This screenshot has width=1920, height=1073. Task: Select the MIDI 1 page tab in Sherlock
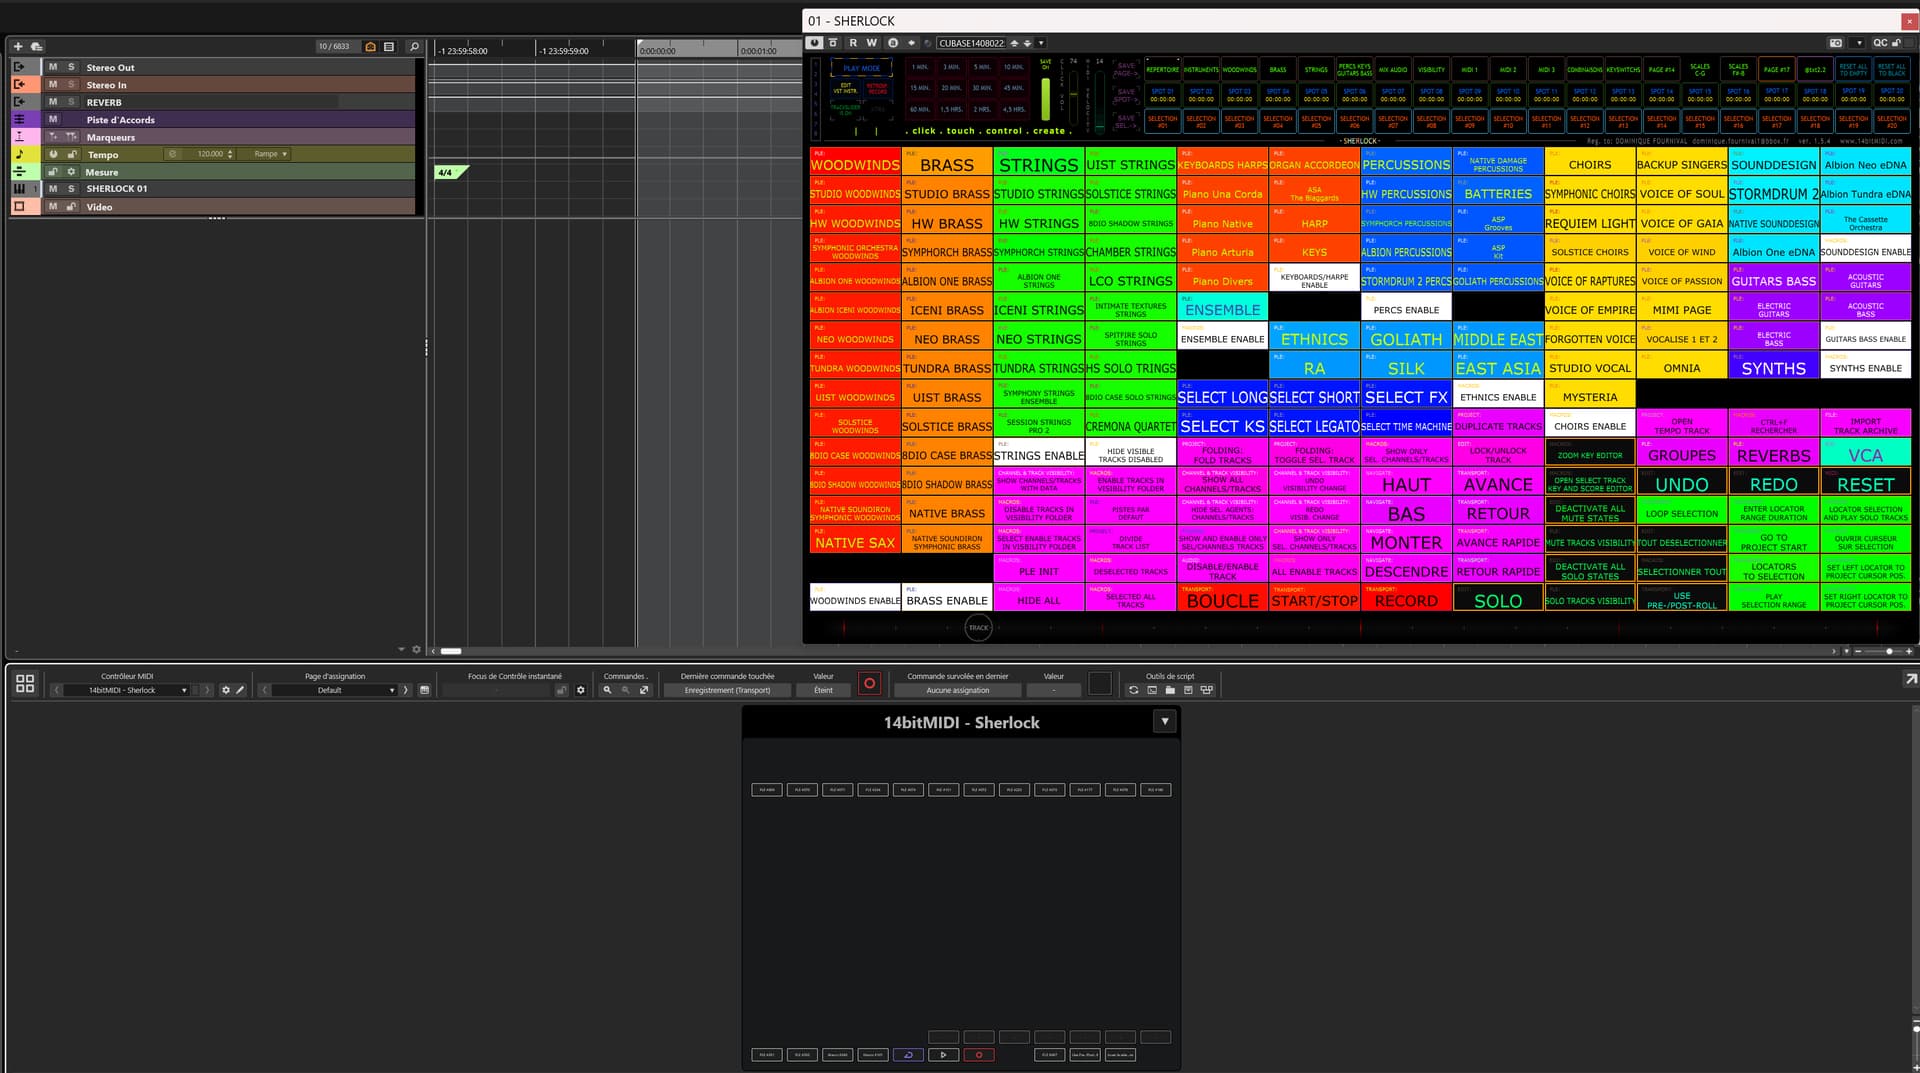tap(1469, 69)
